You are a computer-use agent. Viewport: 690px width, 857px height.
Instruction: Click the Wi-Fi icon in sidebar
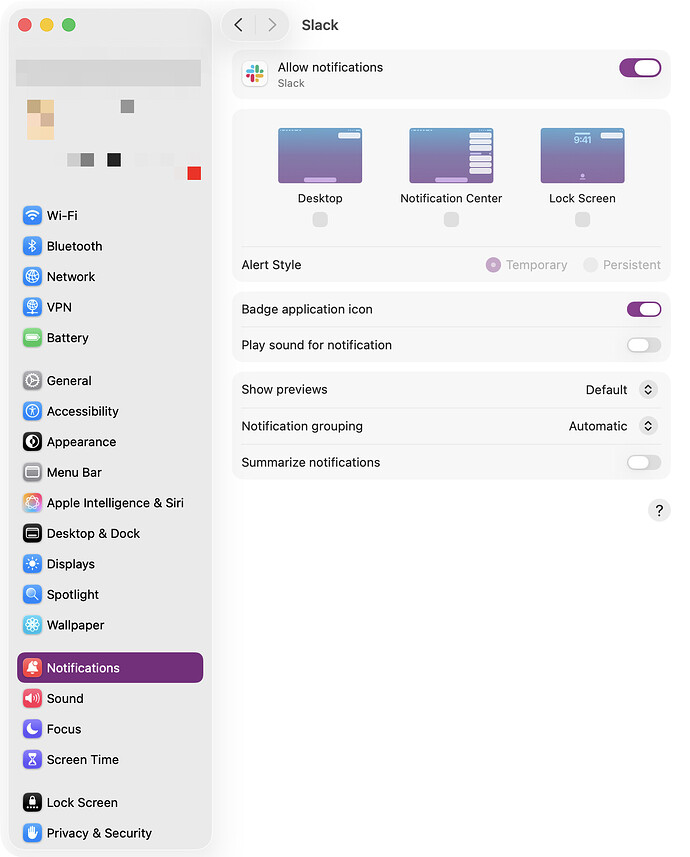(x=32, y=216)
